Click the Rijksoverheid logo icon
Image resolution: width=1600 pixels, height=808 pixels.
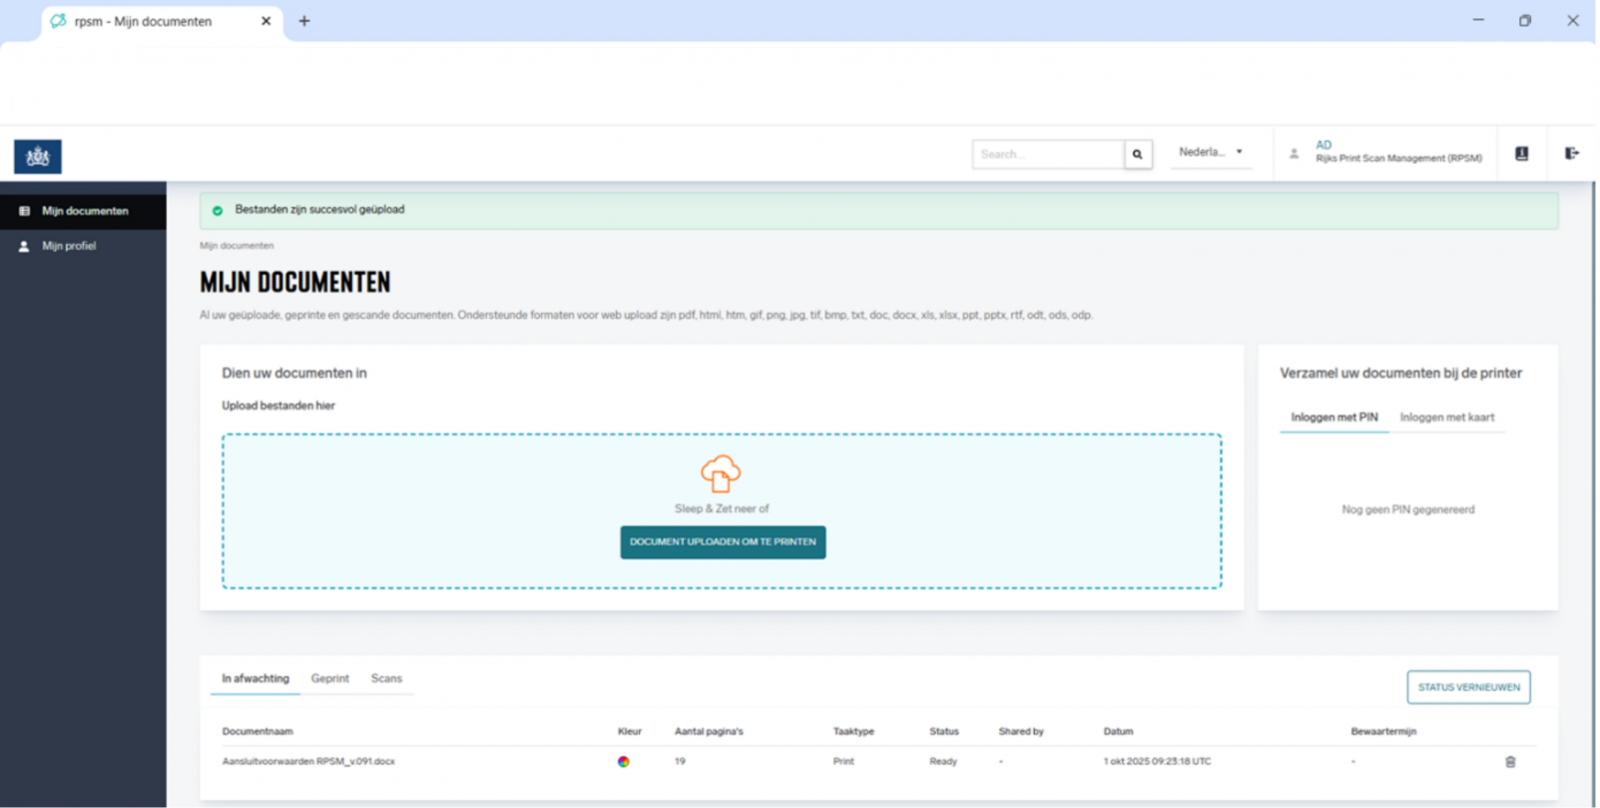38,157
